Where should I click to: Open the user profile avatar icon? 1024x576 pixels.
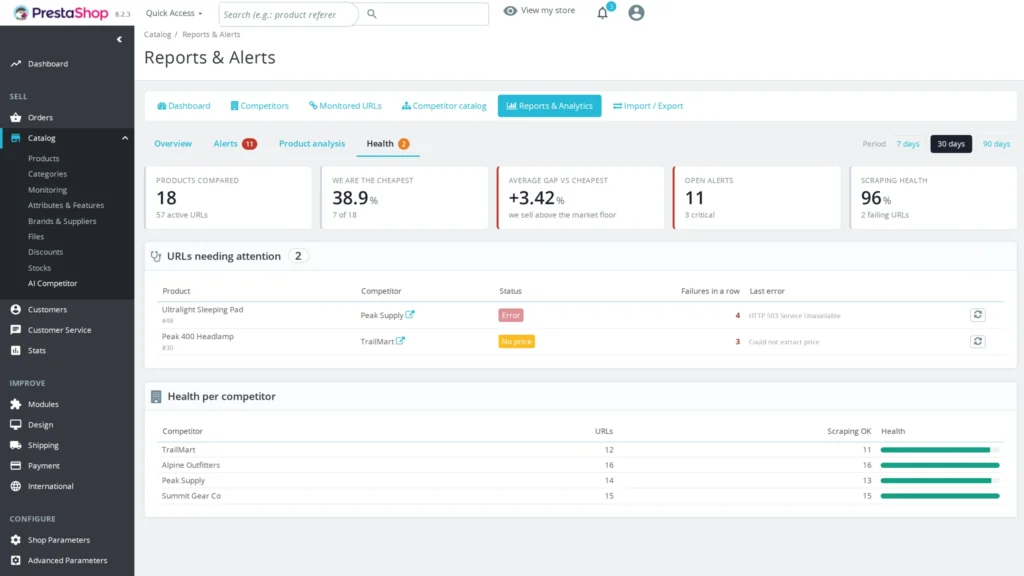[636, 12]
